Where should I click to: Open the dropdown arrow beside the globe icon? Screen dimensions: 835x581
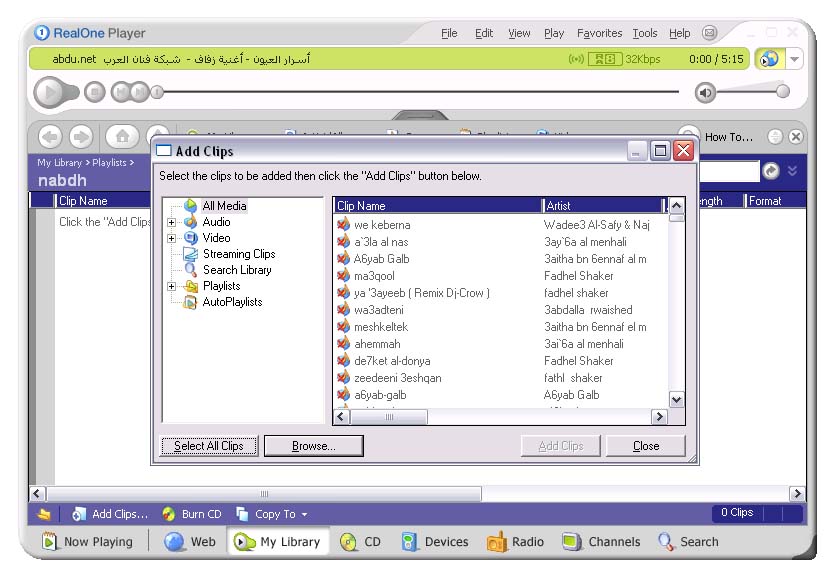[794, 59]
